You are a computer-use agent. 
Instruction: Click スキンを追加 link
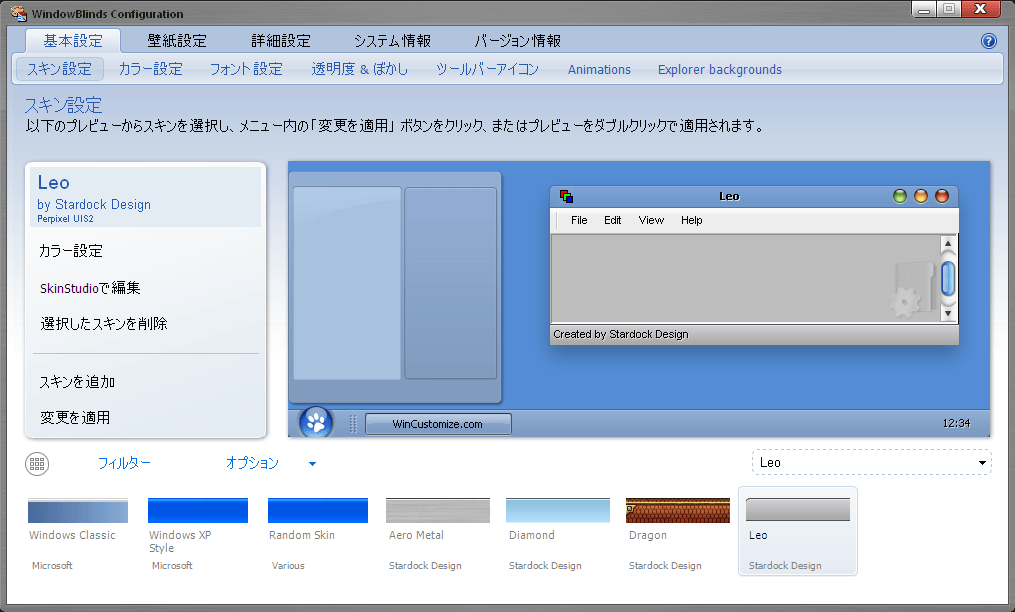click(x=77, y=381)
